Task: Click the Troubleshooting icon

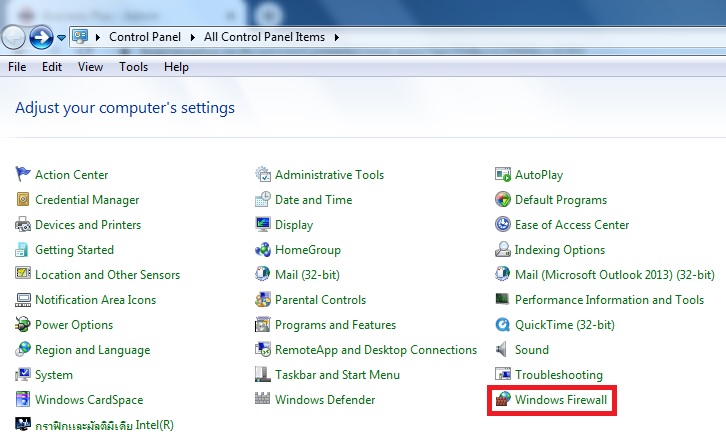Action: 503,374
